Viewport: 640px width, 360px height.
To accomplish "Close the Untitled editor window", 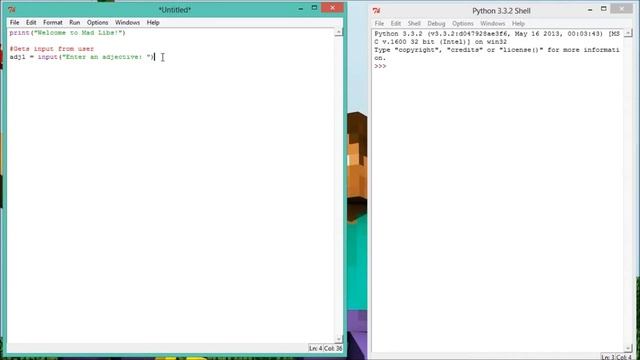I will pos(332,8).
